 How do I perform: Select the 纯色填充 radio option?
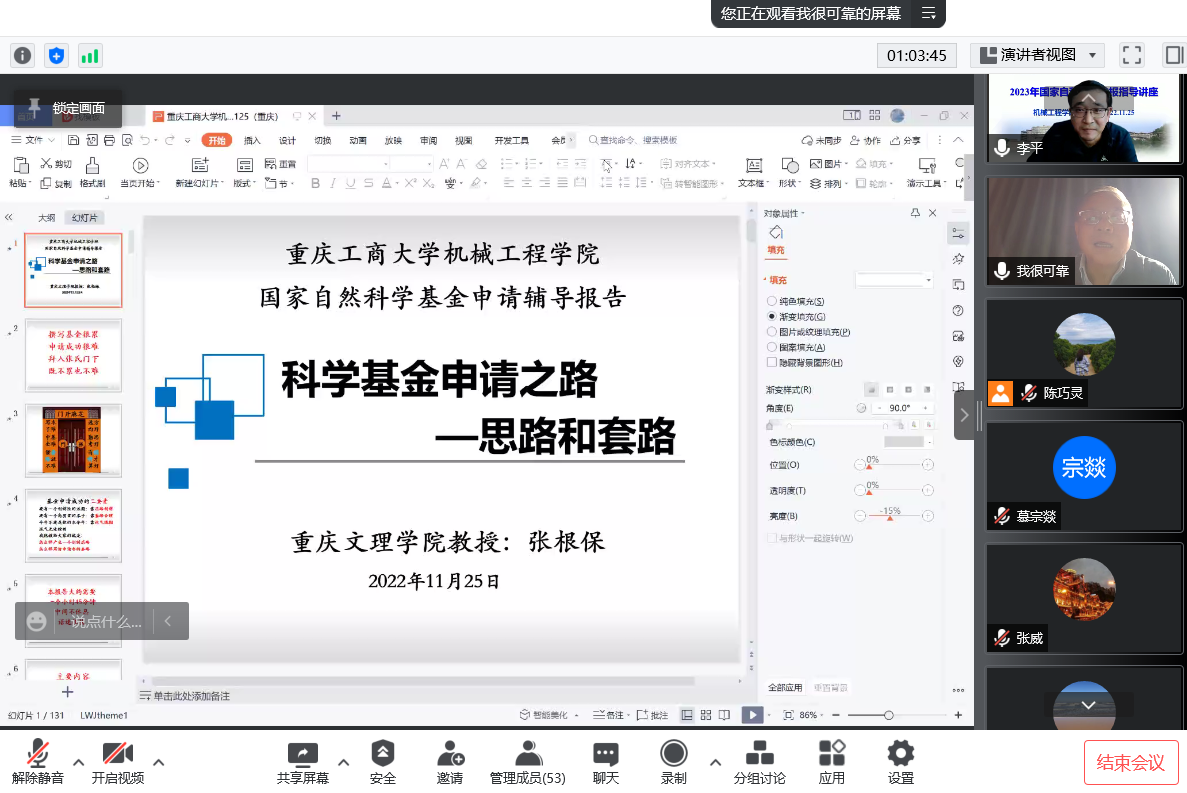click(x=771, y=301)
